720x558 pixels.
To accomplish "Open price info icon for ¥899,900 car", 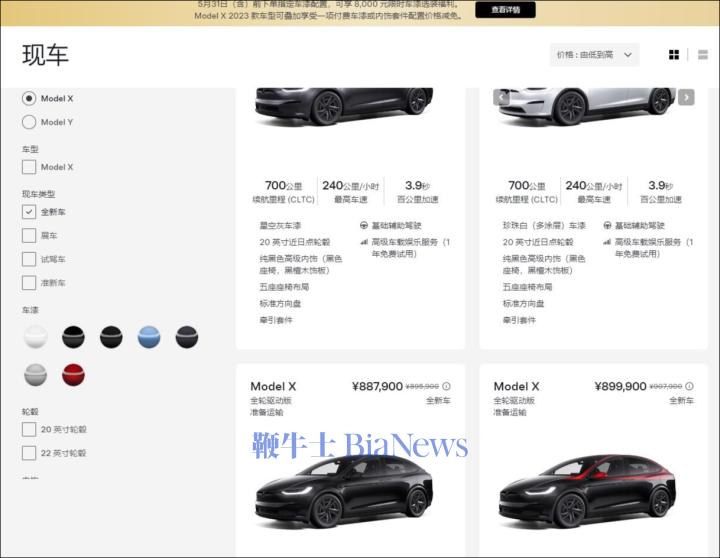I will point(689,386).
